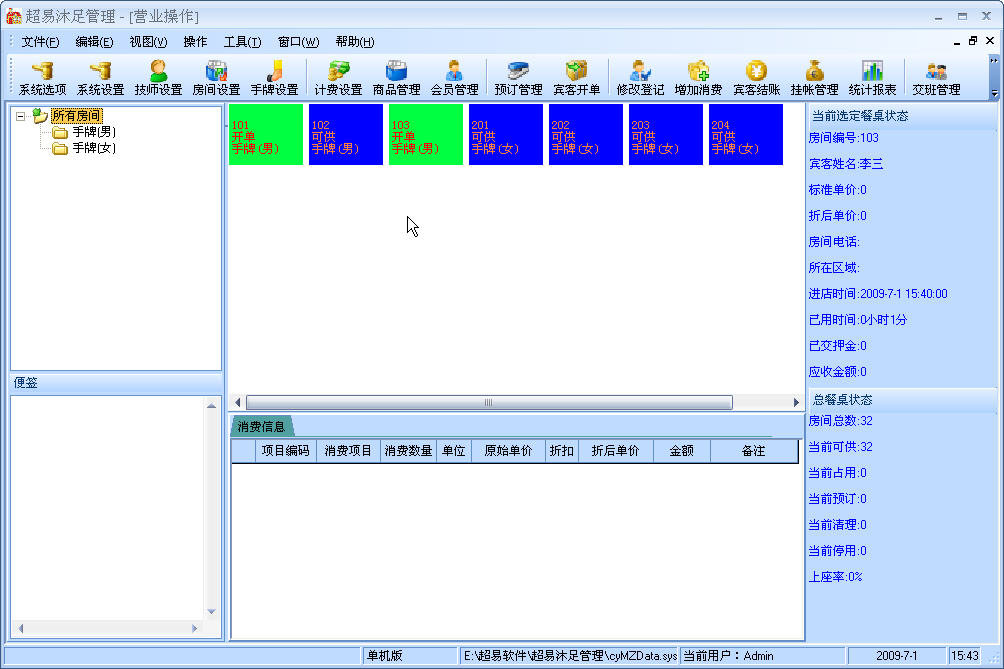The height and width of the screenshot is (669, 1004).
Task: Open the 文件(F) menu
Action: coord(40,42)
